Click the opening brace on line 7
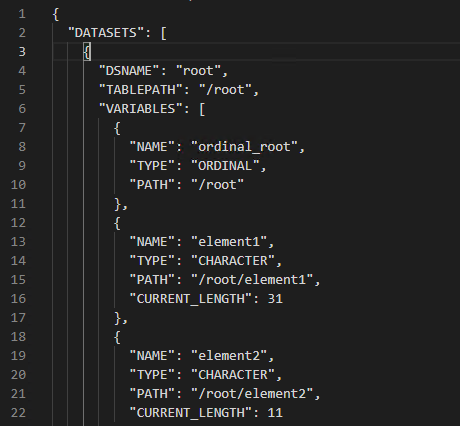Viewport: 460px width, 426px height. (x=117, y=128)
